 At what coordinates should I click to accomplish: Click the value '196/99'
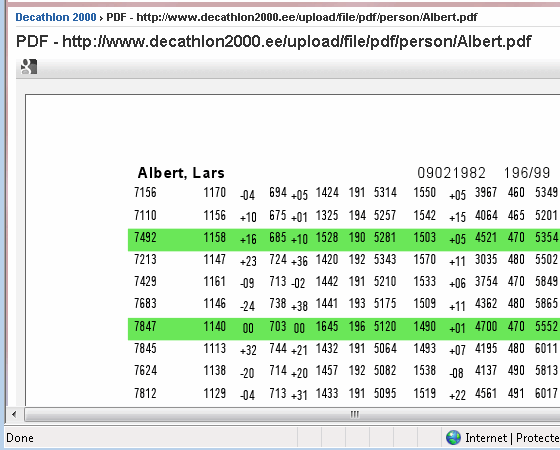[527, 173]
